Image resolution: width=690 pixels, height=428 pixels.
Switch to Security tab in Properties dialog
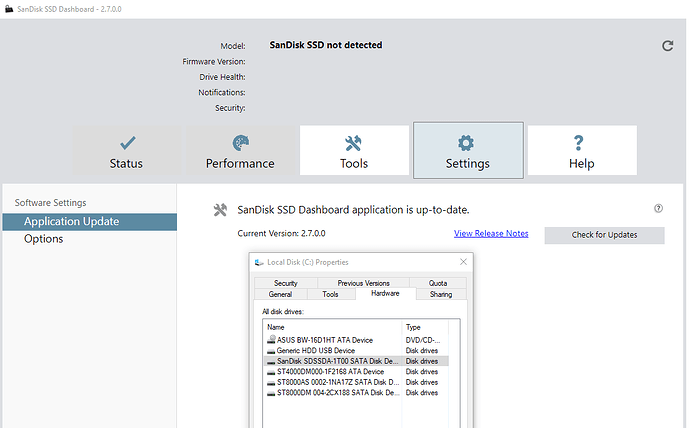coord(286,283)
